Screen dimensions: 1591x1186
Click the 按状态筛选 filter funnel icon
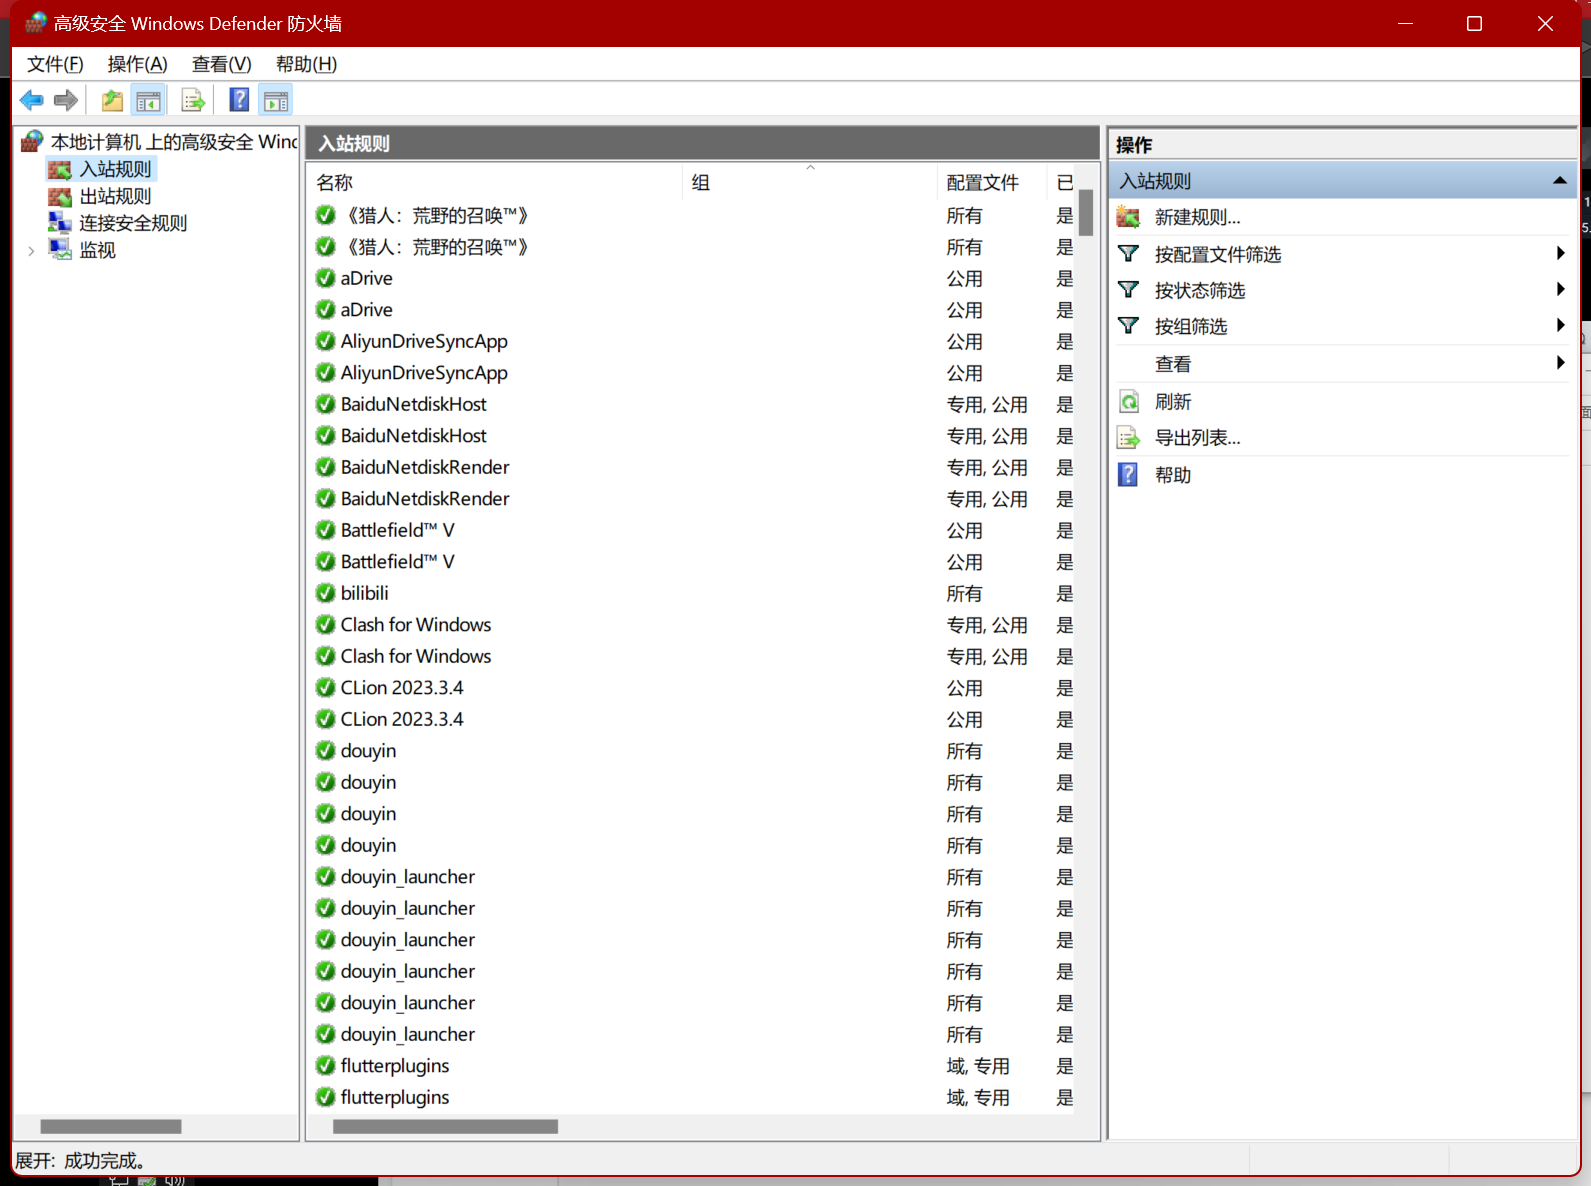(x=1128, y=290)
